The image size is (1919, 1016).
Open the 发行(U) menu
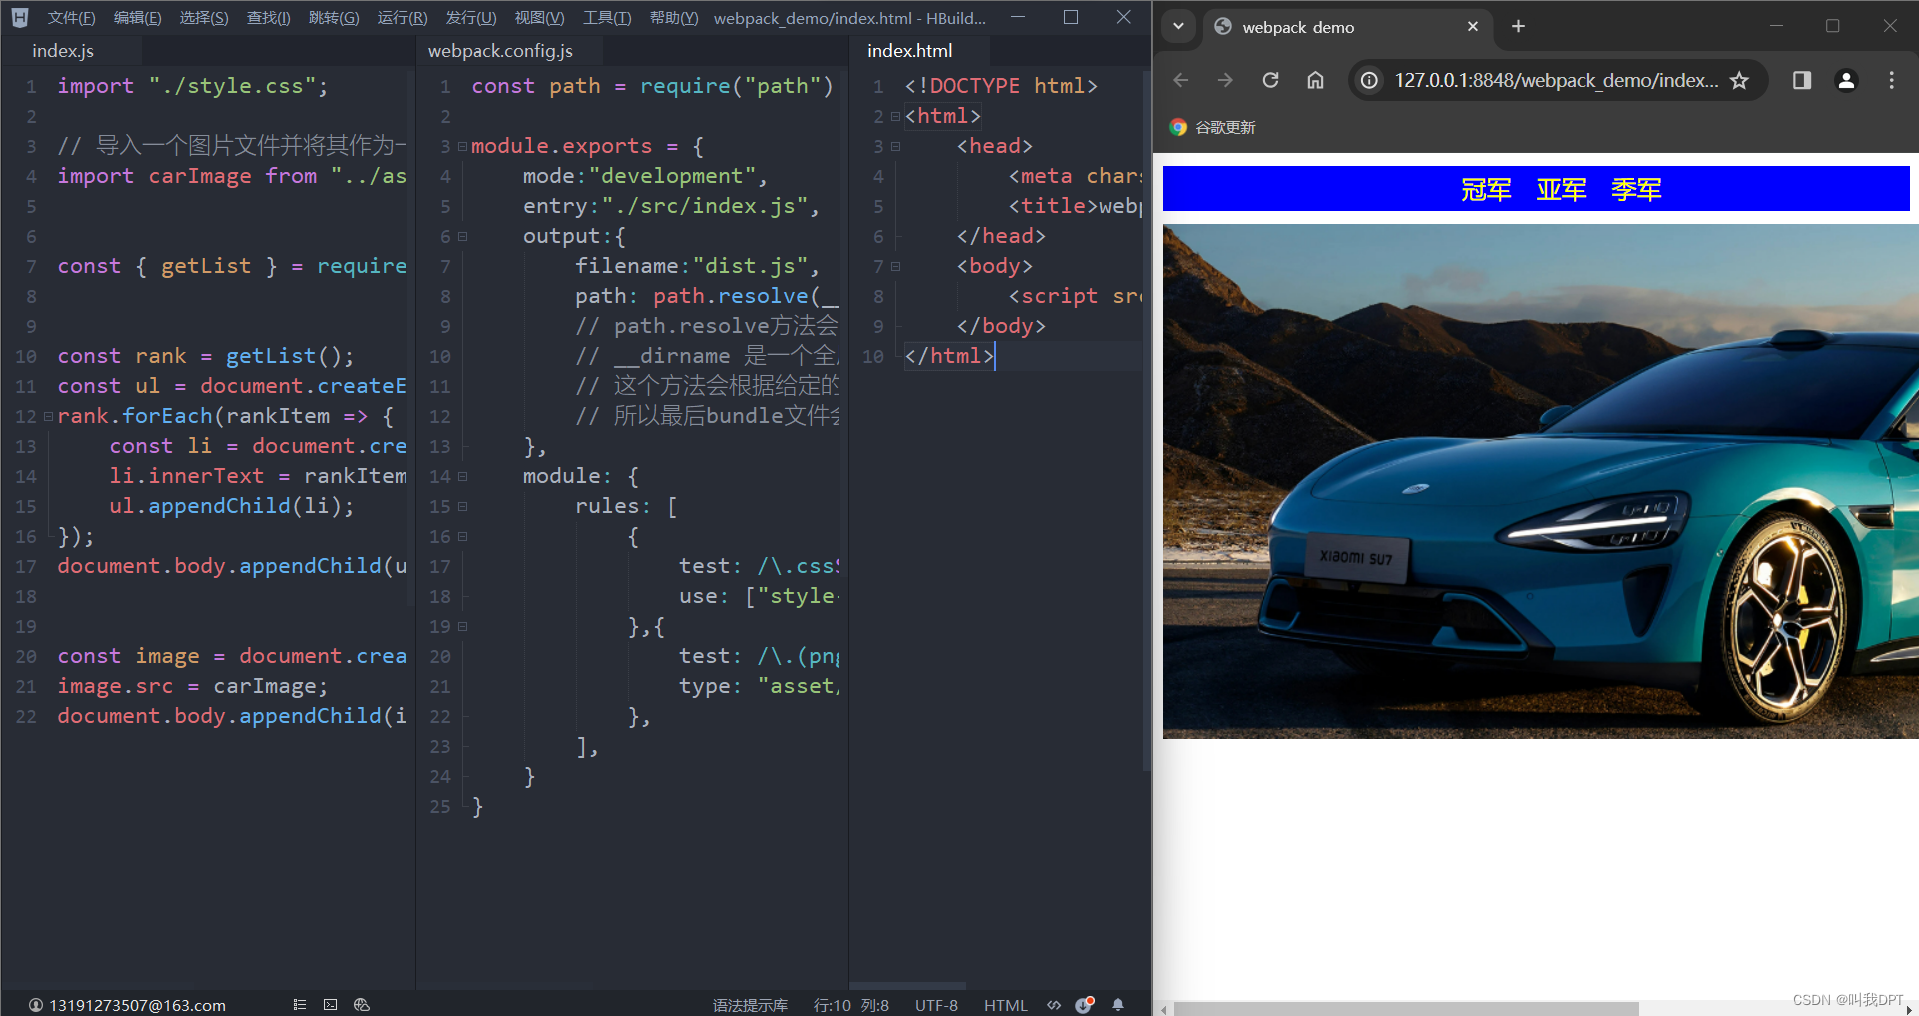471,18
